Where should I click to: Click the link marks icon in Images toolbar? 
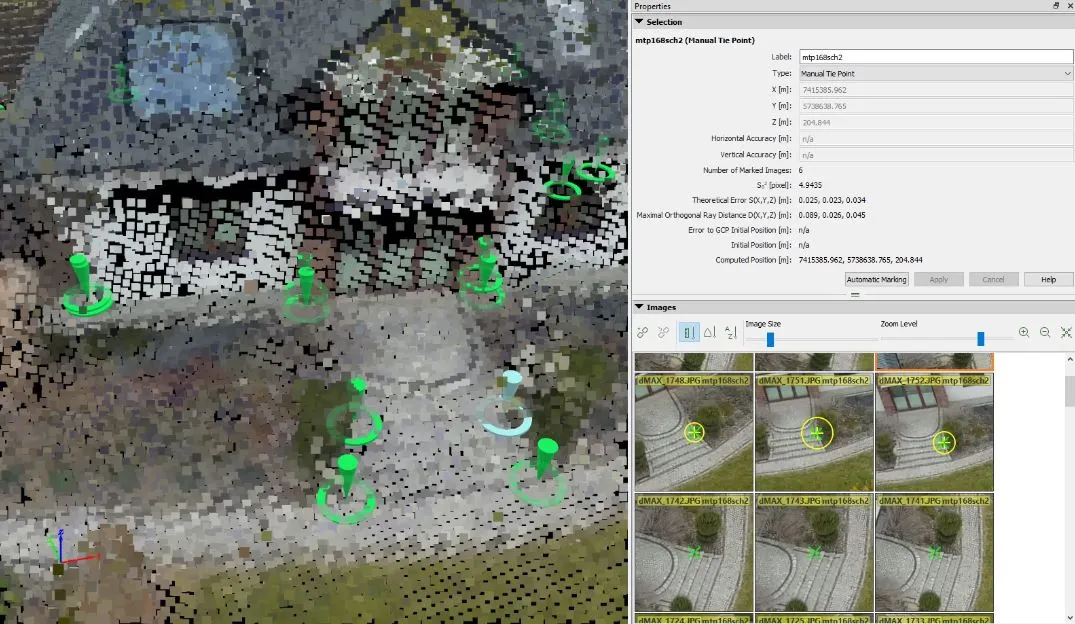pos(643,333)
